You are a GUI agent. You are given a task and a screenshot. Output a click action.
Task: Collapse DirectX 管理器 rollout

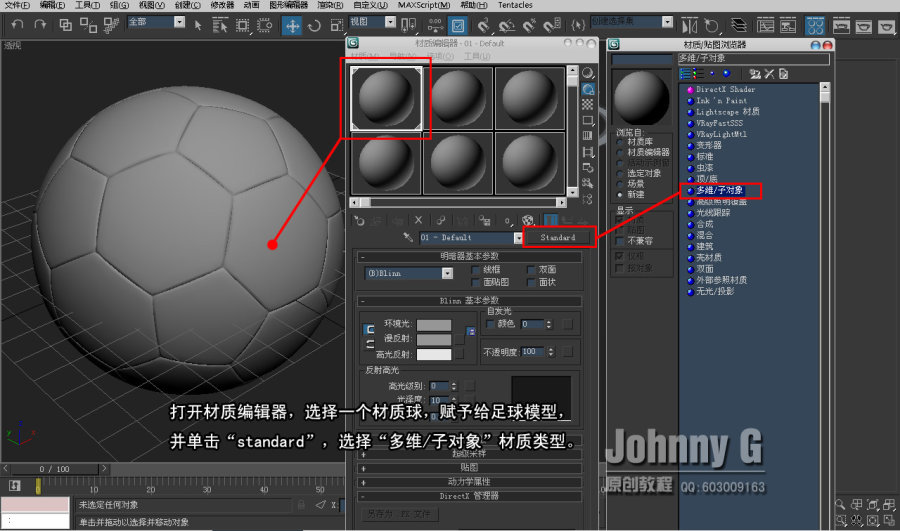(x=469, y=496)
